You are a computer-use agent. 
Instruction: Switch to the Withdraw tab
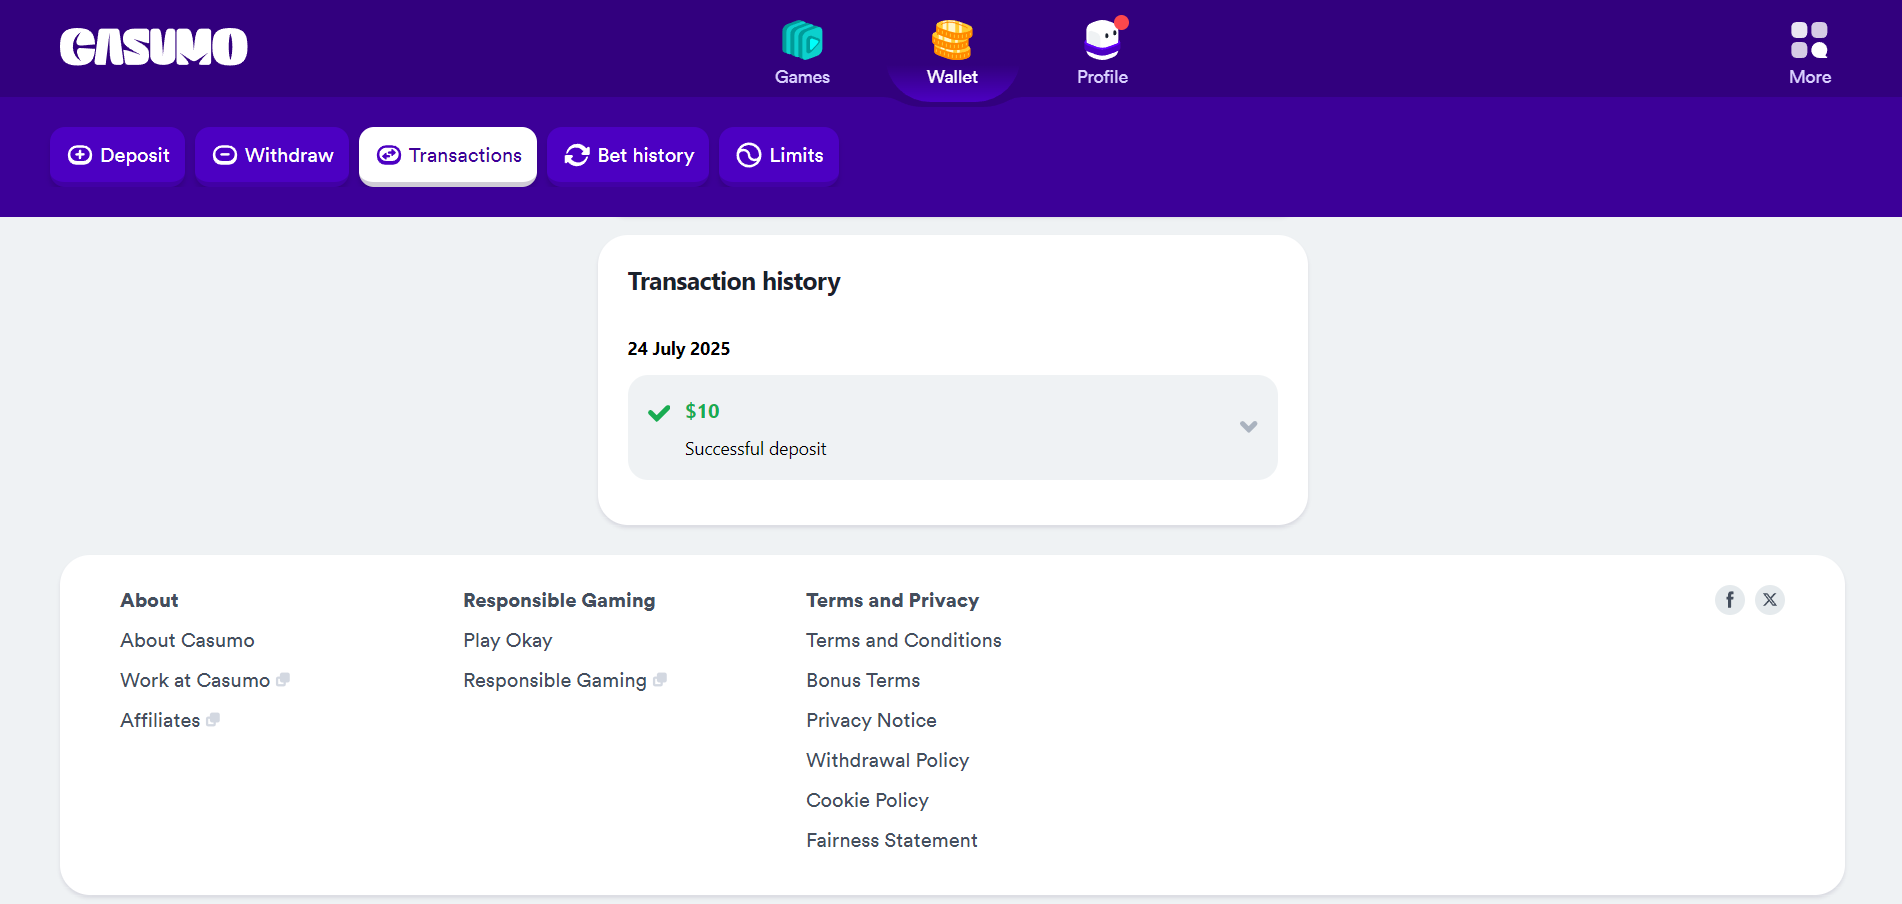point(272,155)
